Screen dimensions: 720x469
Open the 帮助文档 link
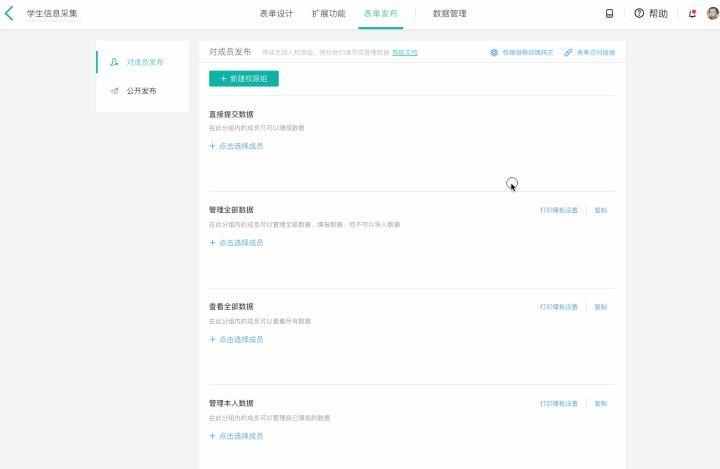[x=405, y=52]
